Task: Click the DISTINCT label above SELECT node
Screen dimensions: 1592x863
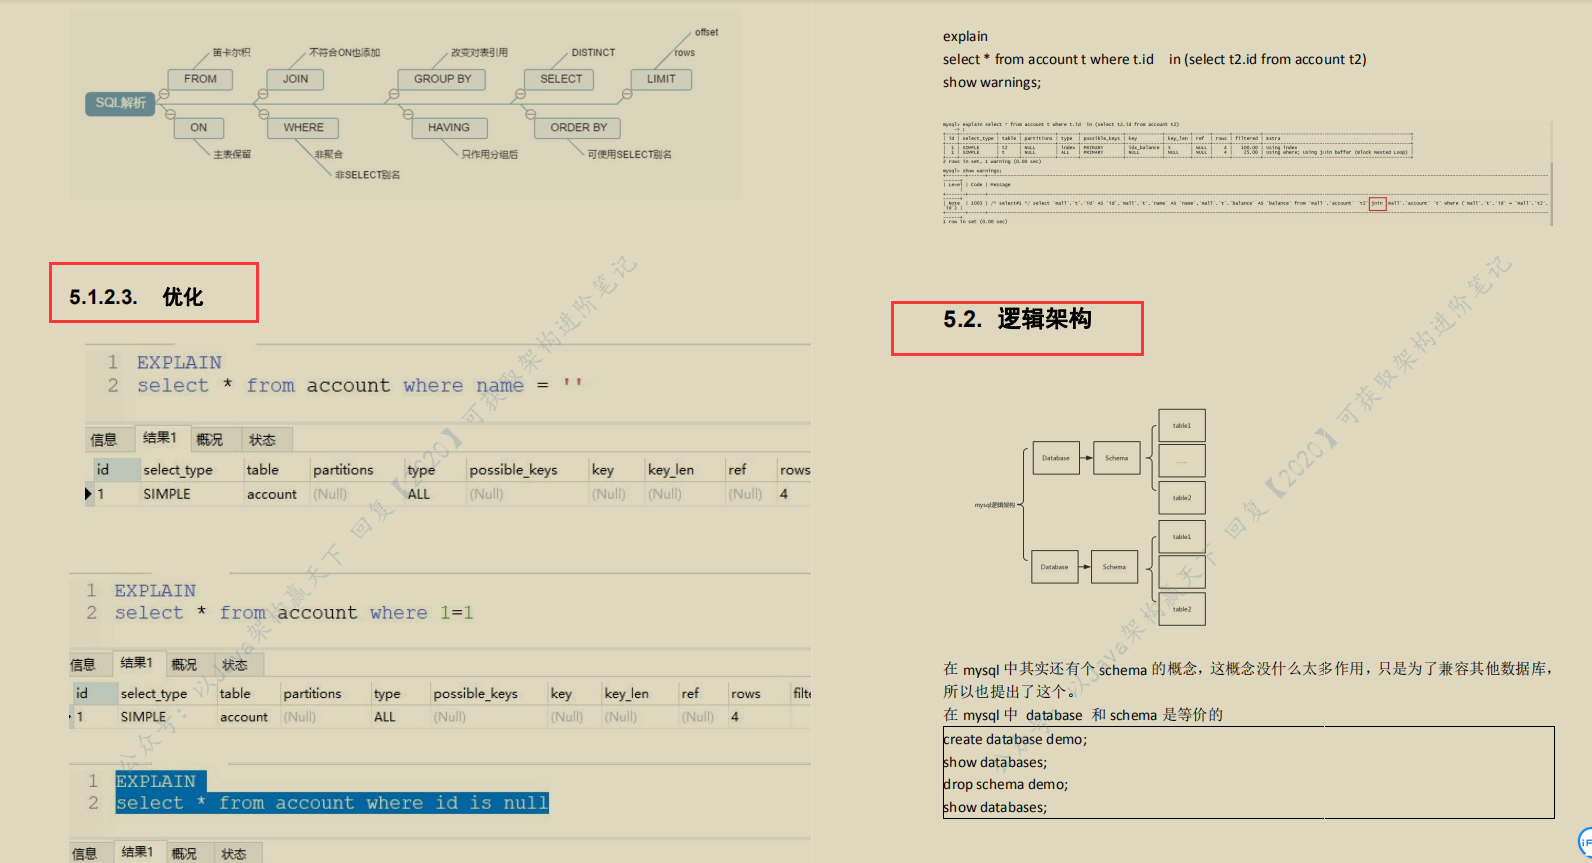Action: pos(593,53)
